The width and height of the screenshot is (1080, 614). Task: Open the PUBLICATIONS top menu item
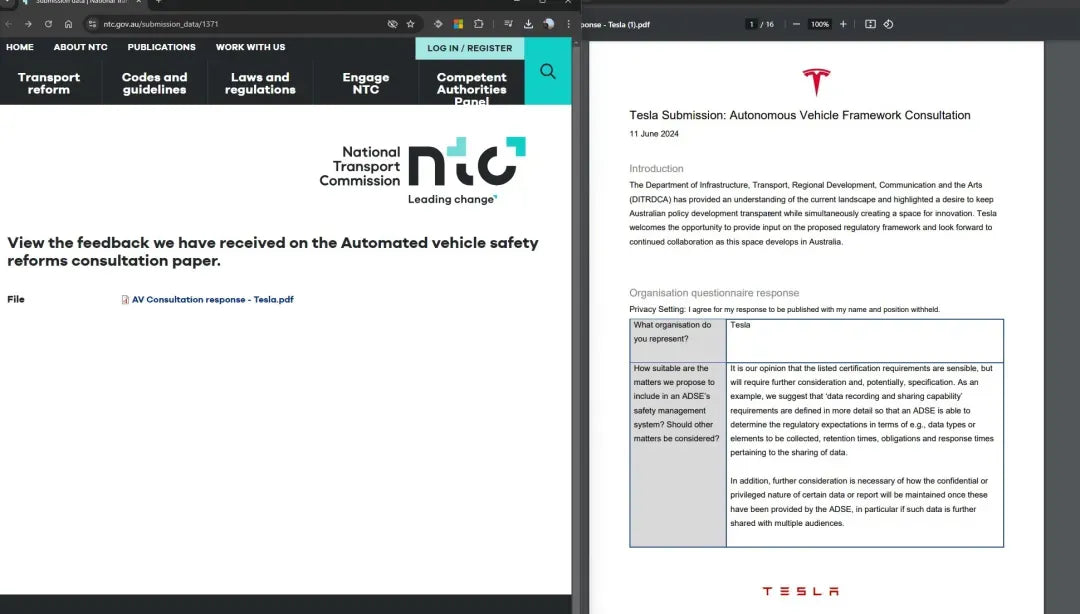(x=161, y=47)
